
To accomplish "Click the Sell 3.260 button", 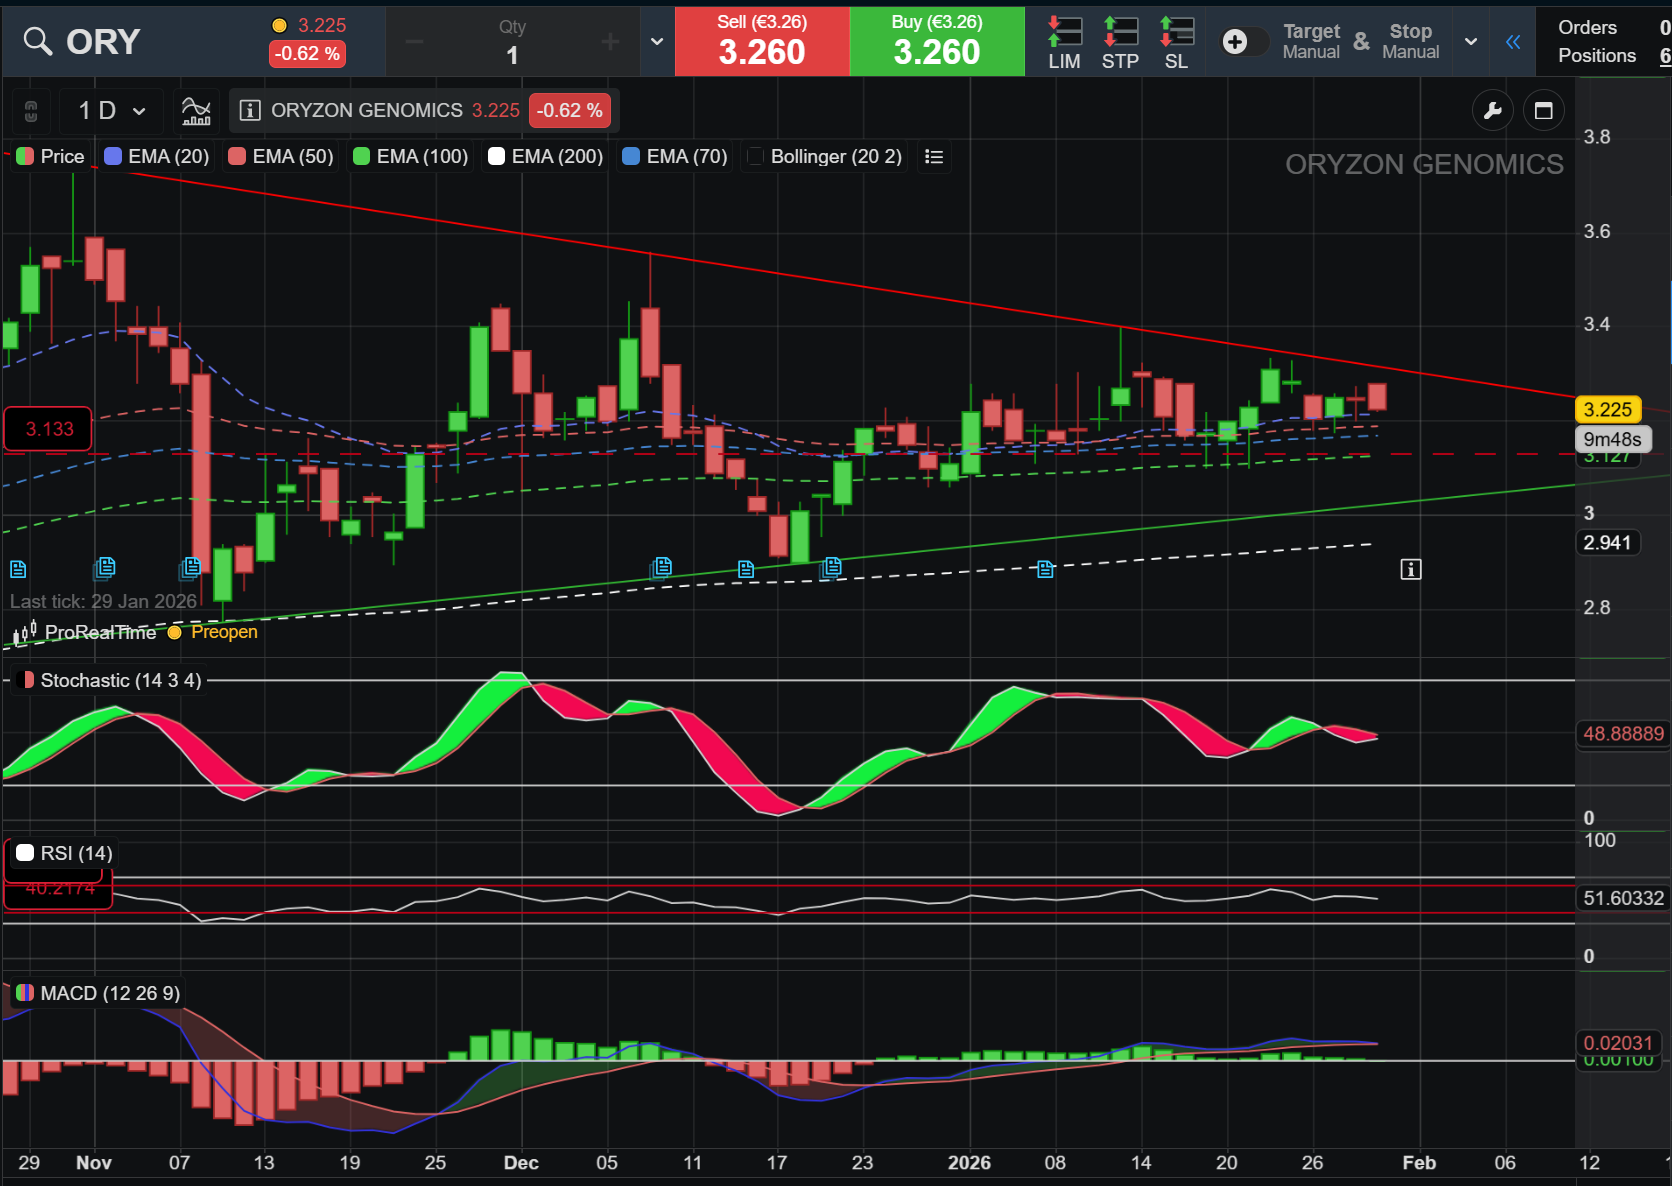I will (x=762, y=42).
